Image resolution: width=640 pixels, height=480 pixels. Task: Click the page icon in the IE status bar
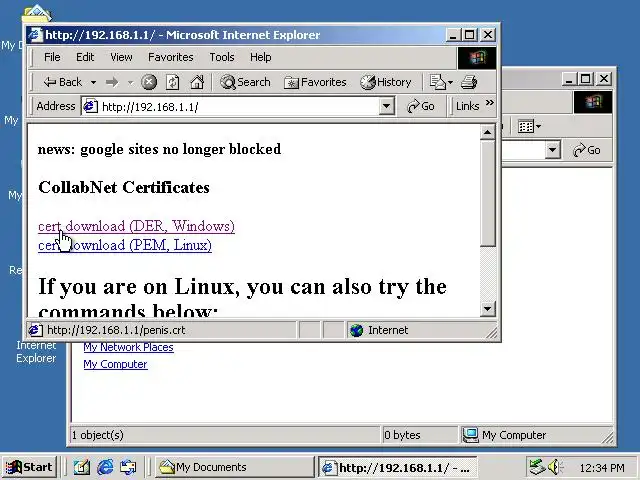click(35, 330)
